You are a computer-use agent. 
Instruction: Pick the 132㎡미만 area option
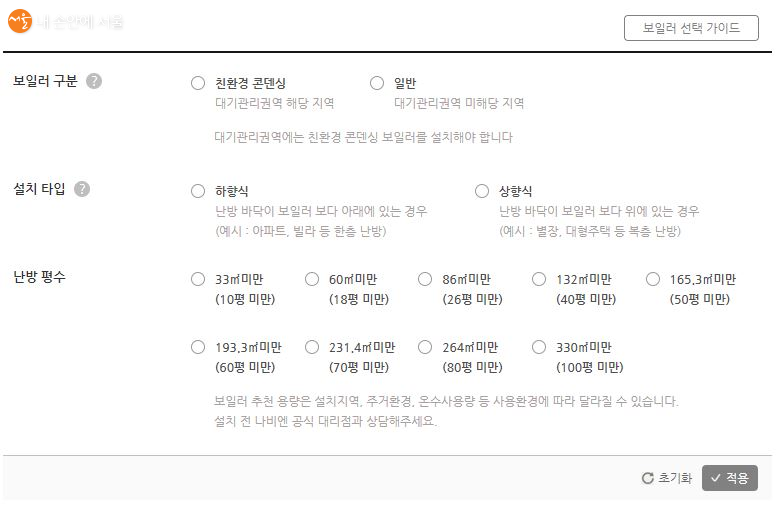[539, 279]
